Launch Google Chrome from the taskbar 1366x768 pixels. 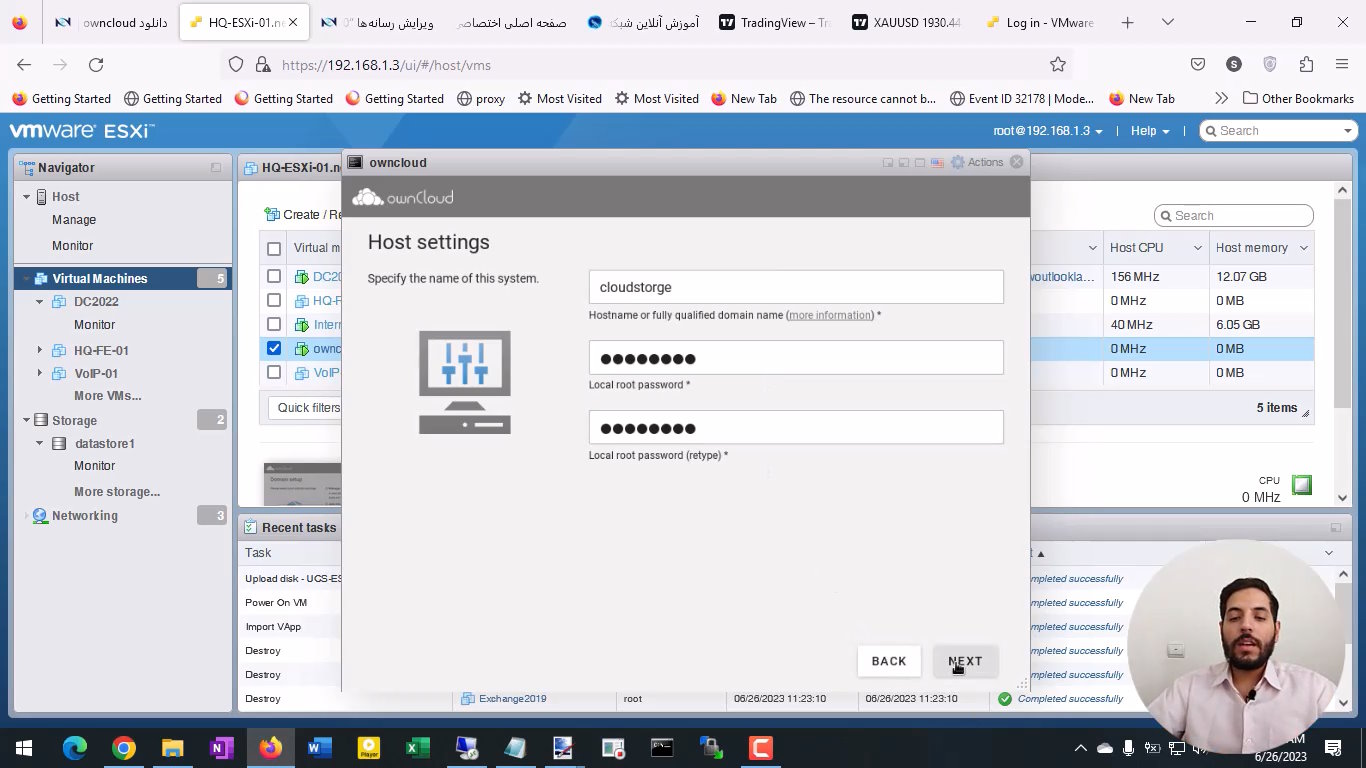coord(124,748)
